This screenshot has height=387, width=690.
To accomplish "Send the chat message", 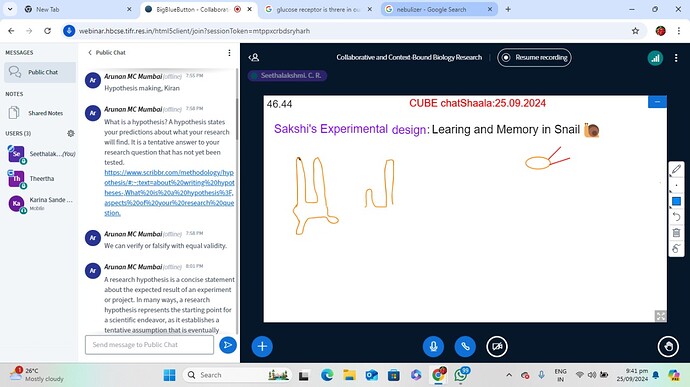I will coord(228,345).
